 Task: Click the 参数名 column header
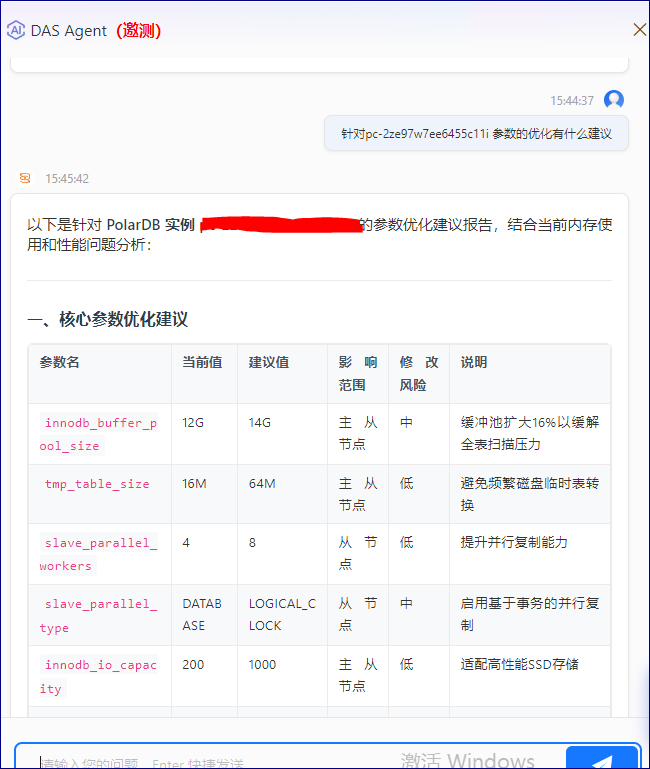(59, 362)
